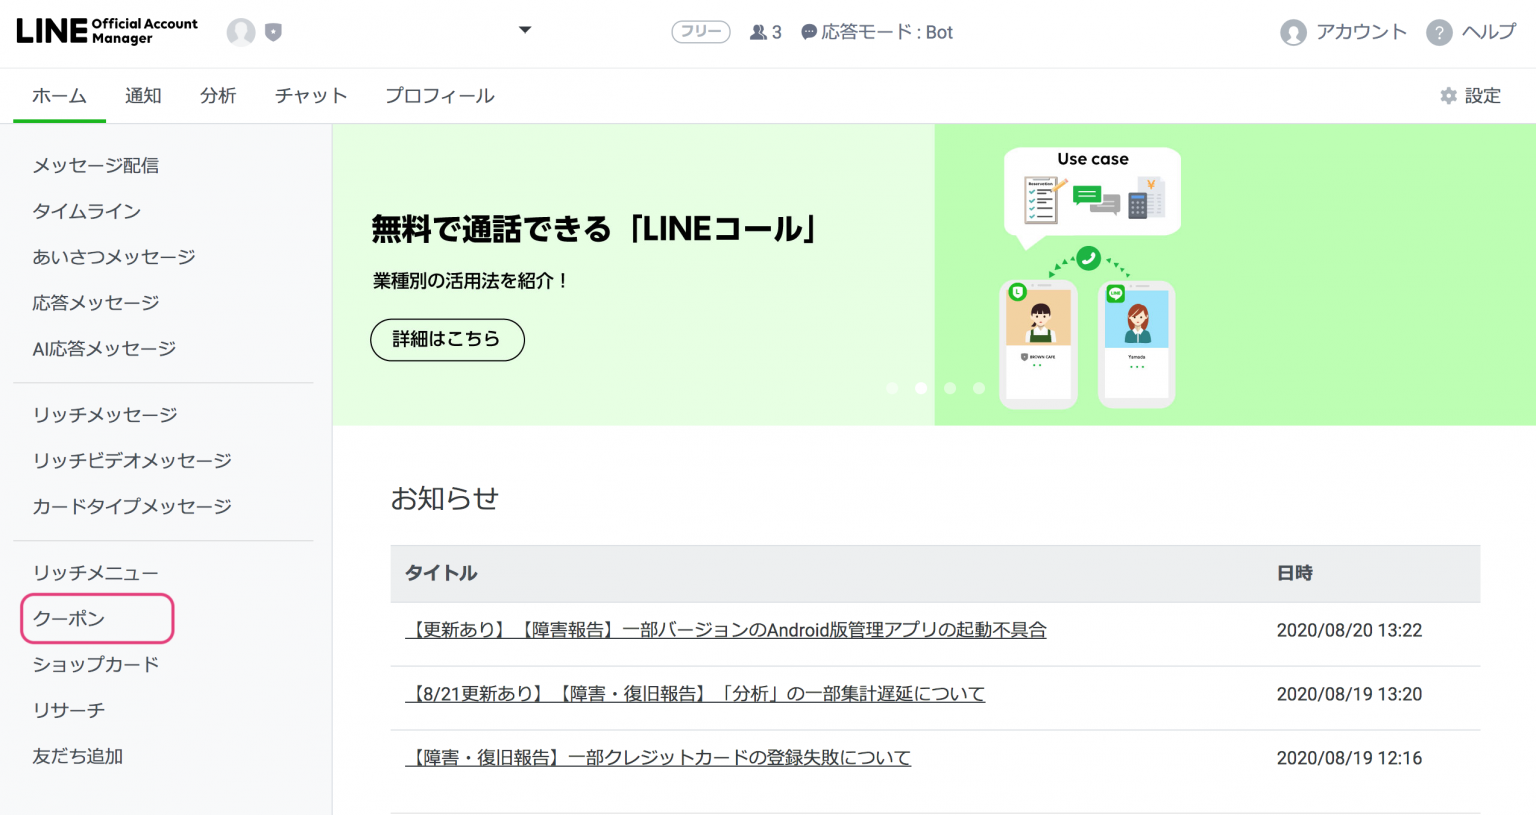Image resolution: width=1536 pixels, height=815 pixels.
Task: Open ショップカード in the sidebar
Action: [x=96, y=665]
